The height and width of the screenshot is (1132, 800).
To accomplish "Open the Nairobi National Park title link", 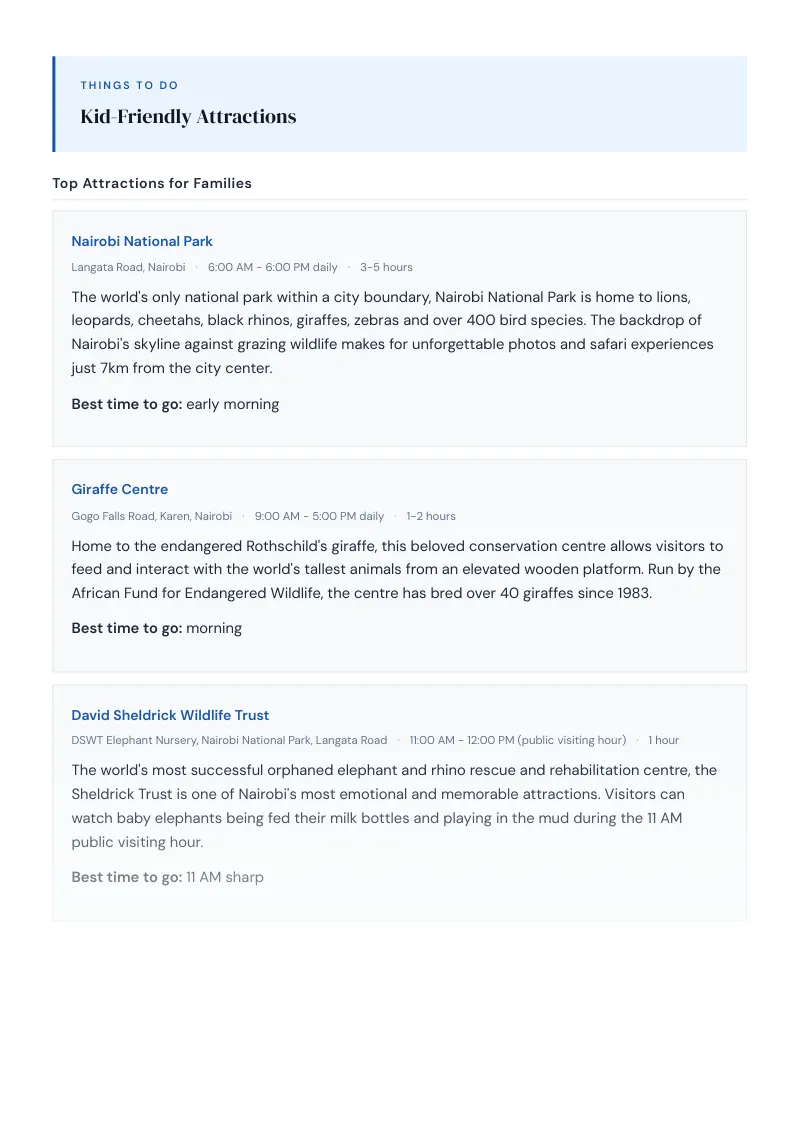I will [142, 241].
